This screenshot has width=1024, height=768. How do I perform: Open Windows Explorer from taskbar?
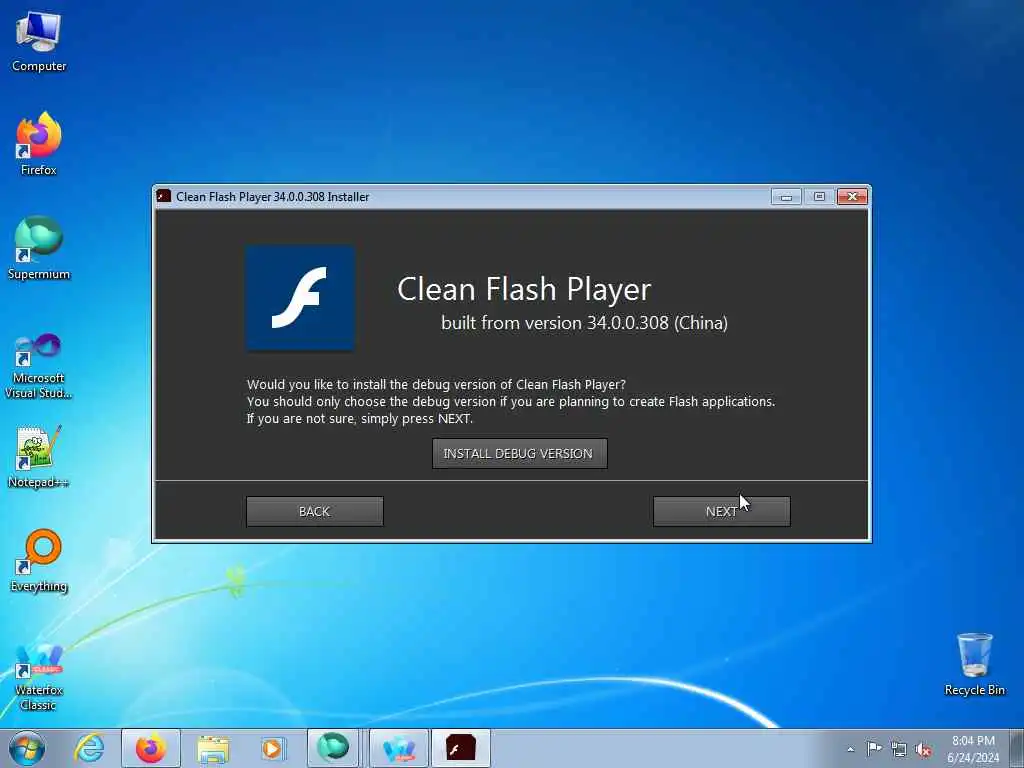click(213, 748)
